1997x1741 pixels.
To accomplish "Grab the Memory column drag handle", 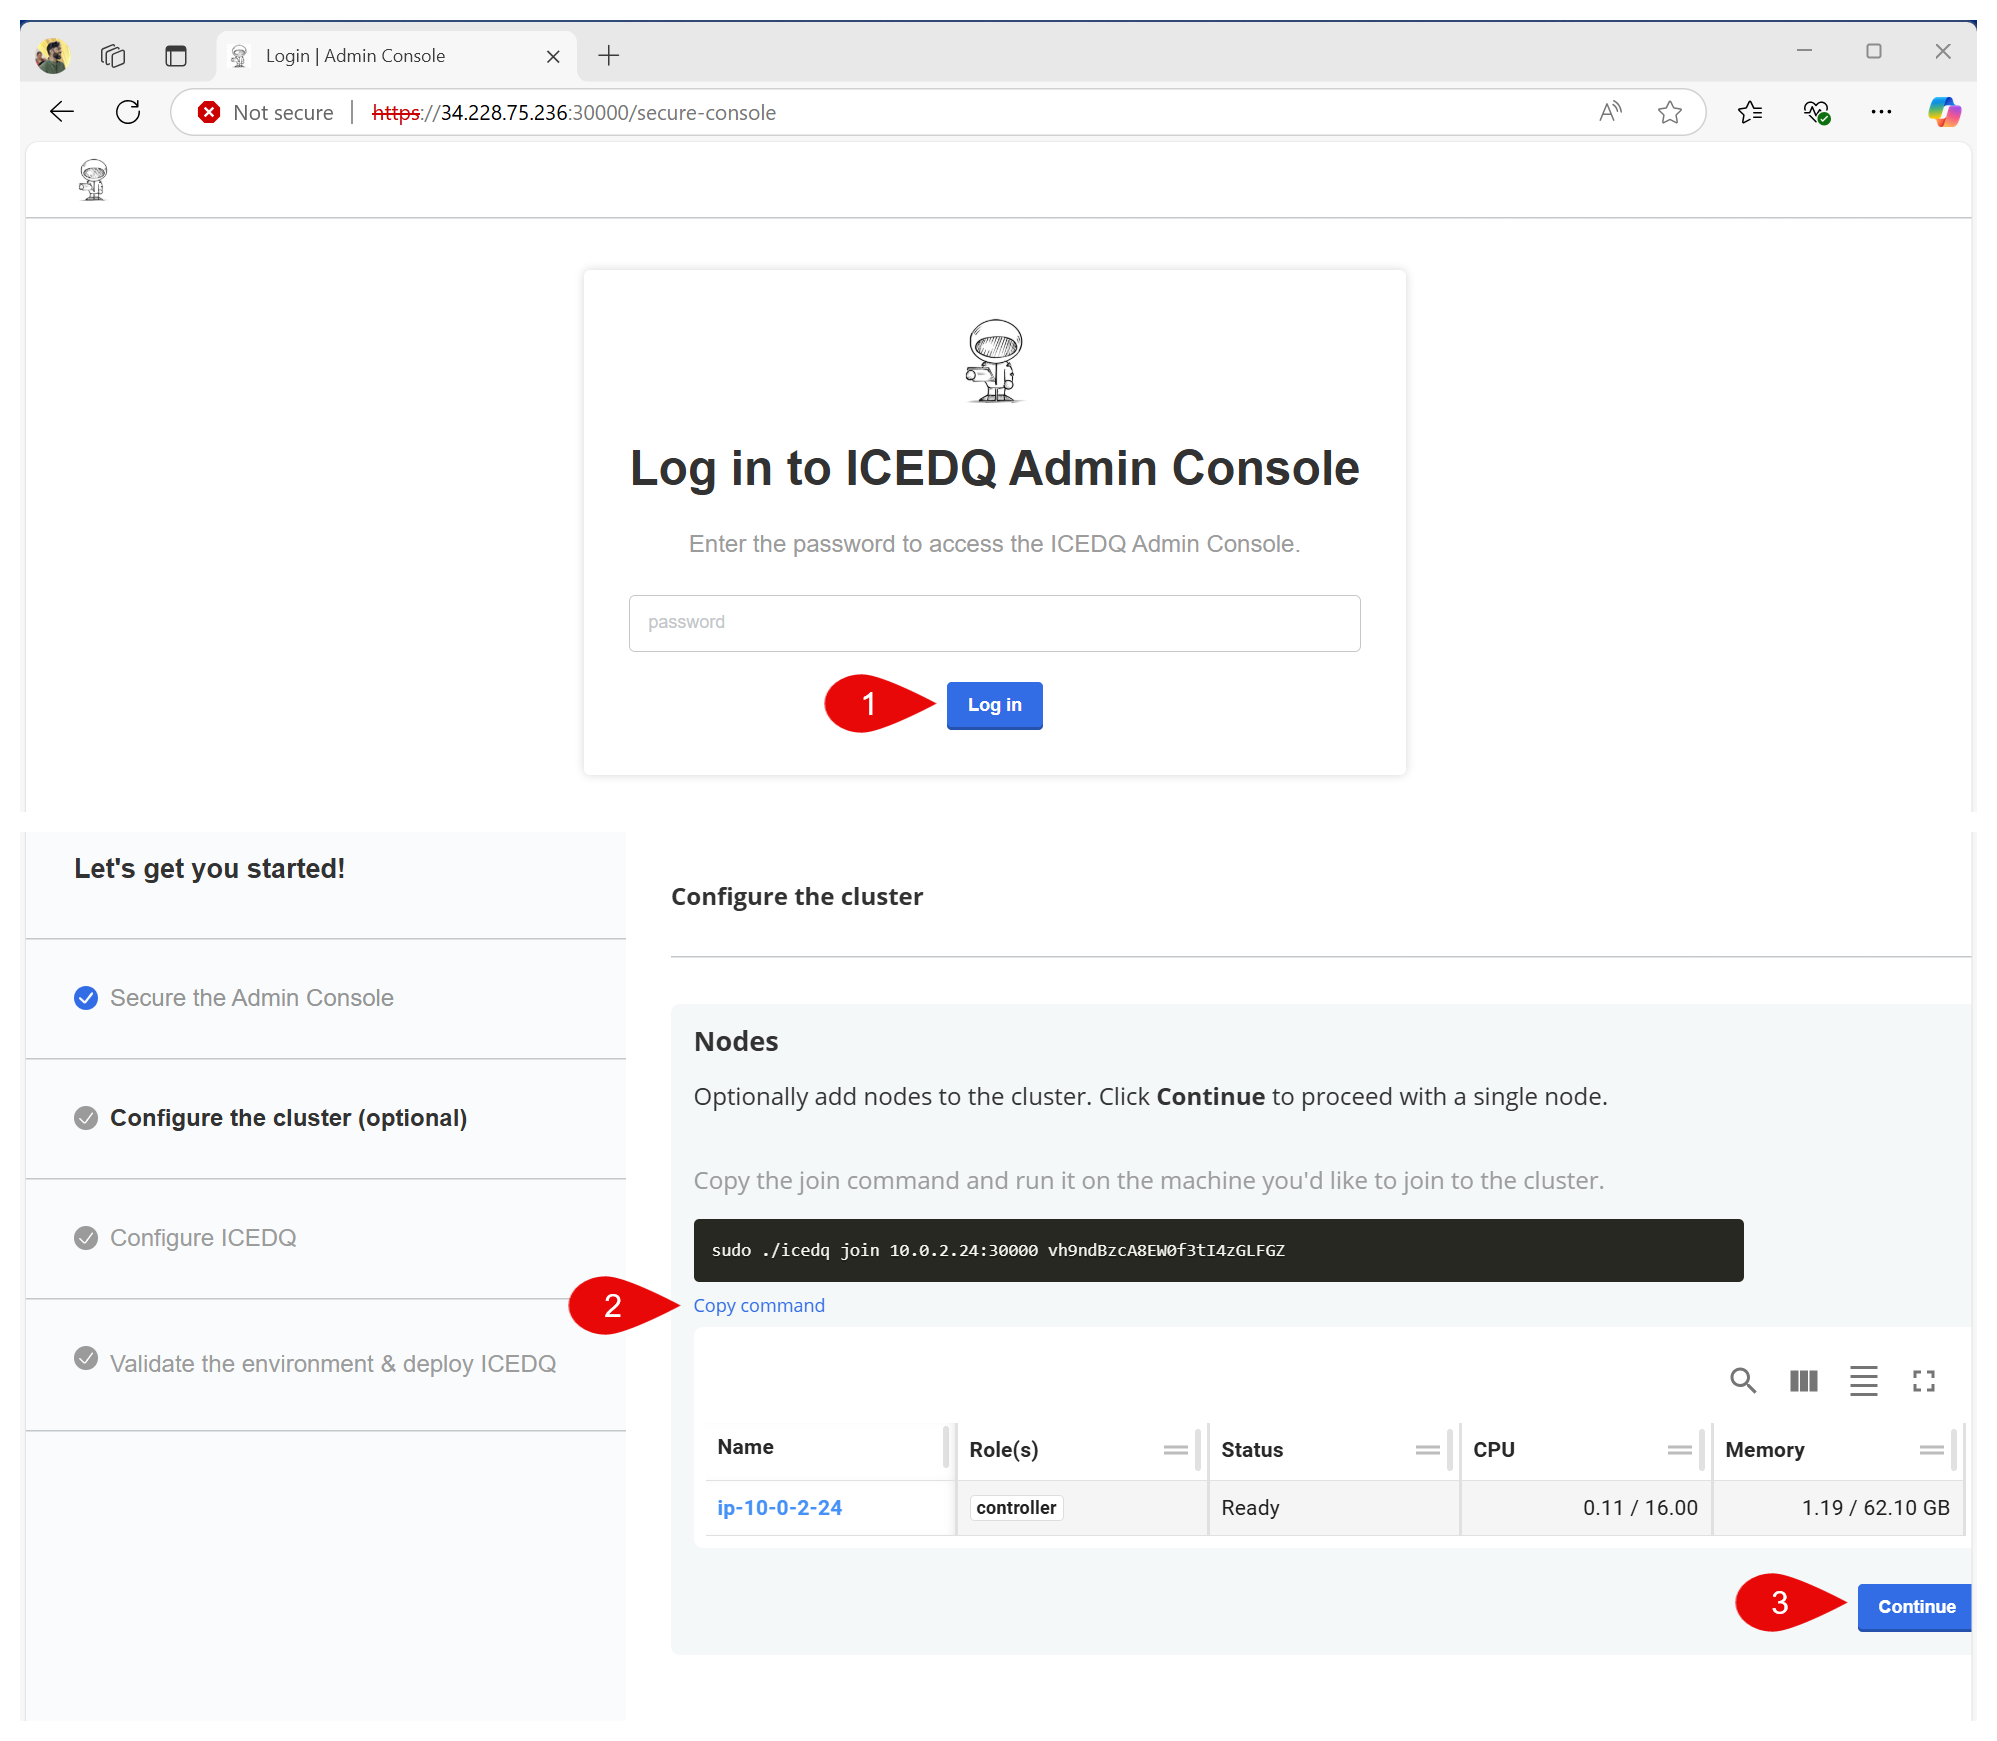I will coord(1931,1450).
